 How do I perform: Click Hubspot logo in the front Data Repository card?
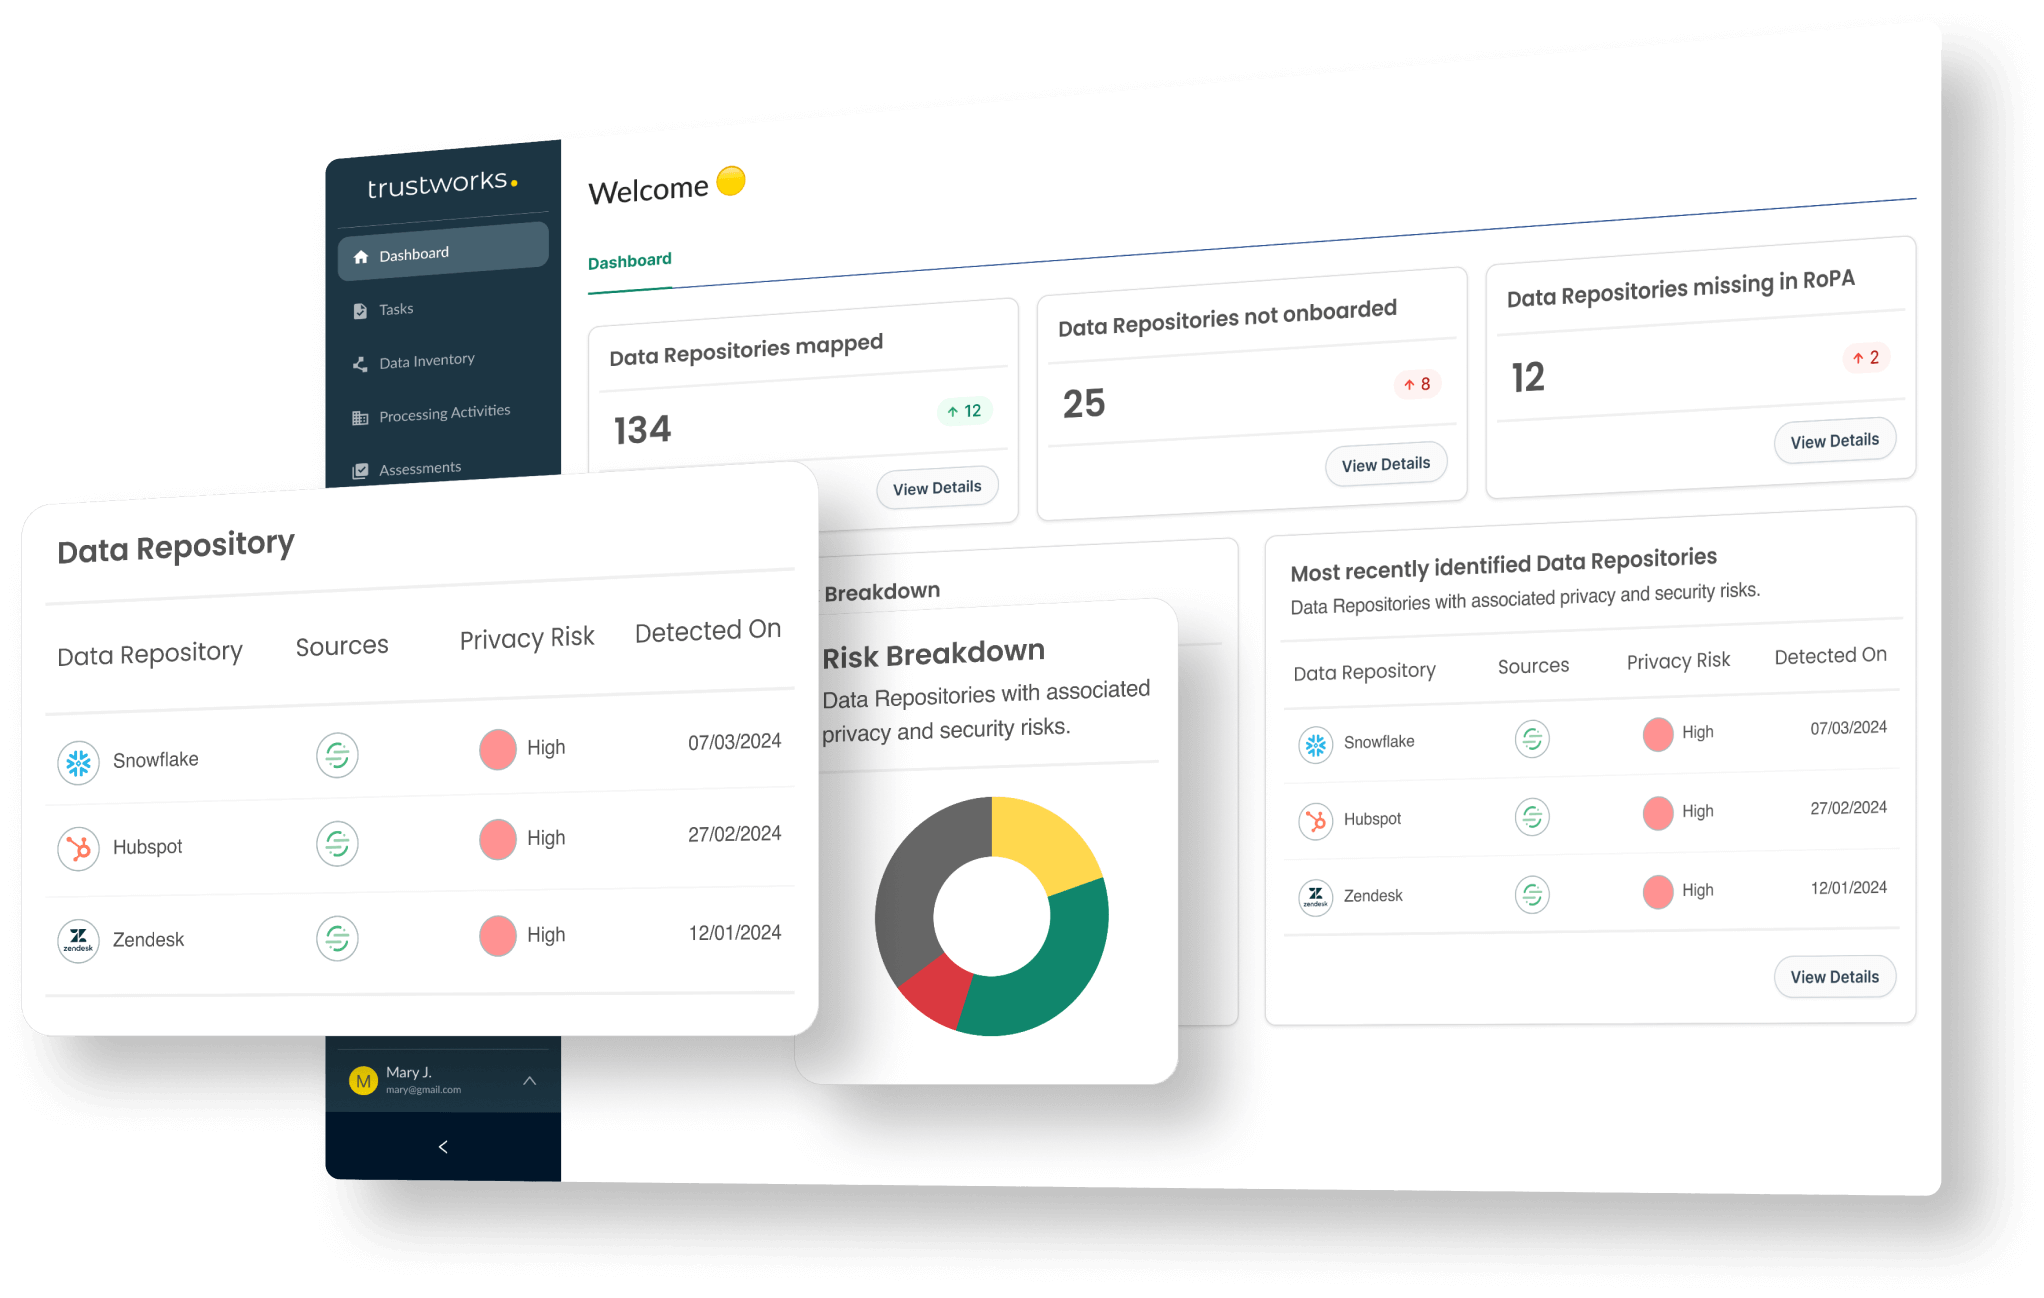pyautogui.click(x=78, y=849)
